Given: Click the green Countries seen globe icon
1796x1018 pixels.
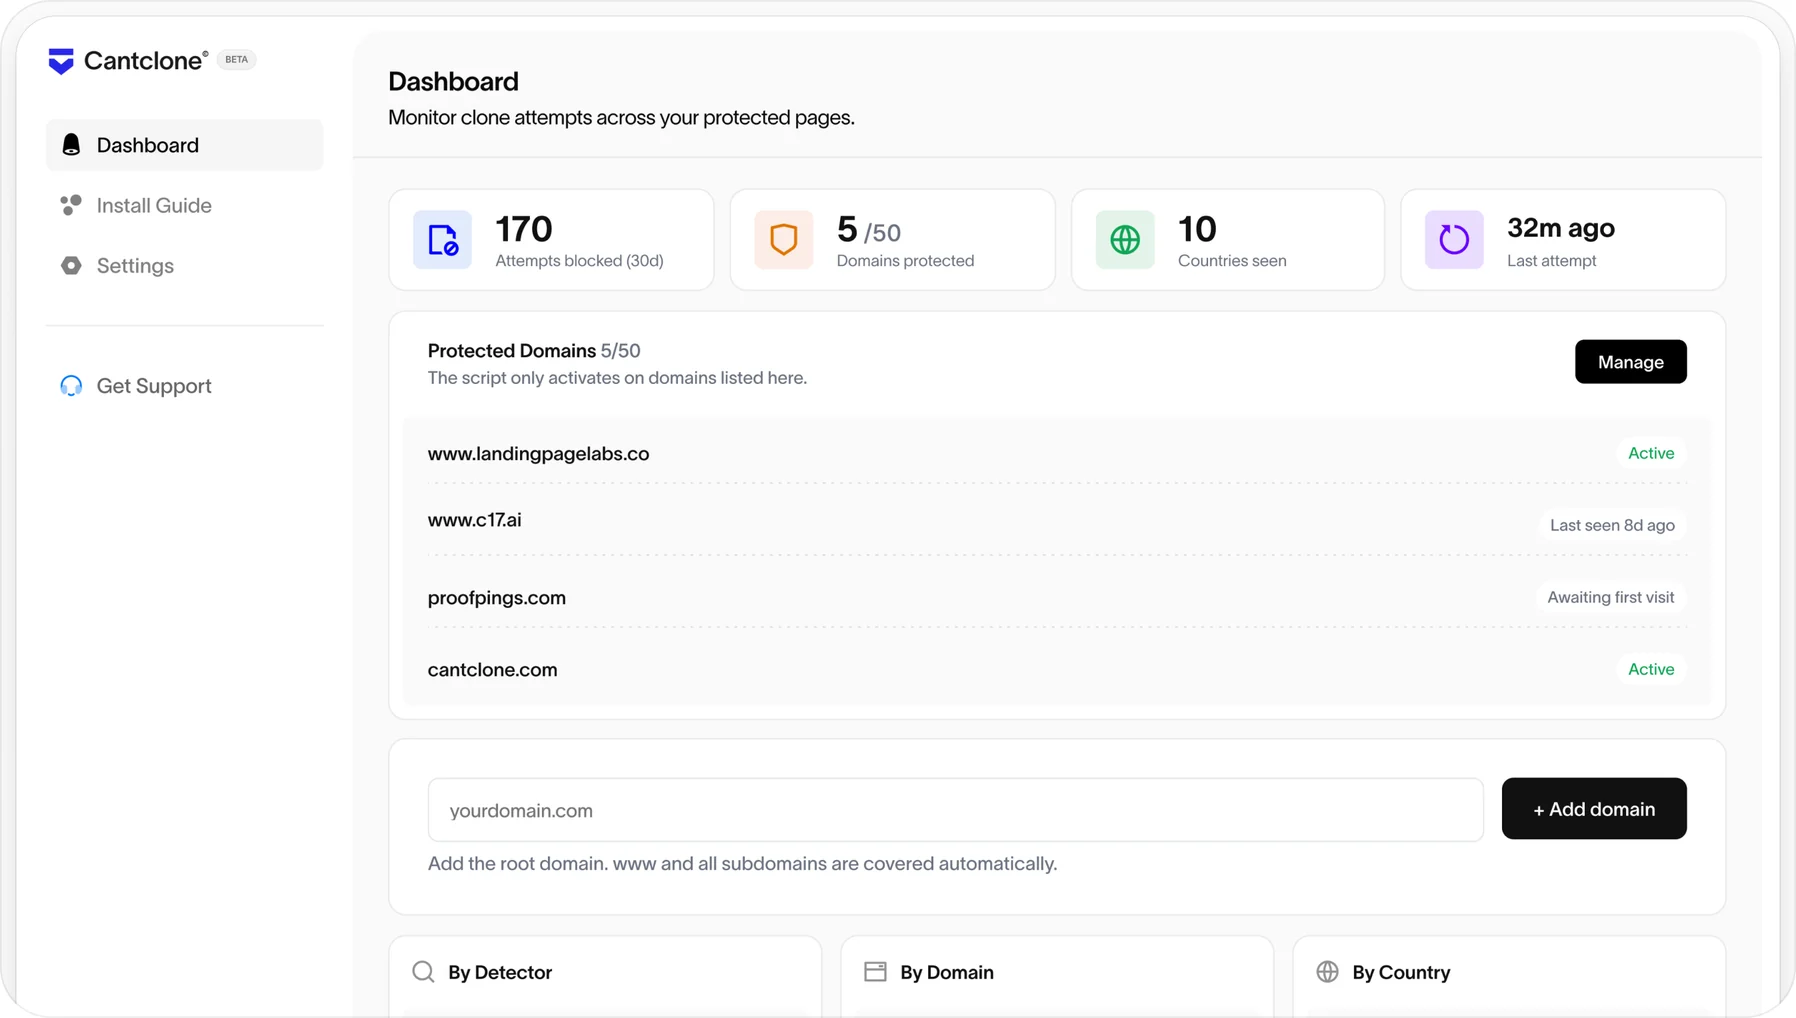Looking at the screenshot, I should tap(1125, 240).
